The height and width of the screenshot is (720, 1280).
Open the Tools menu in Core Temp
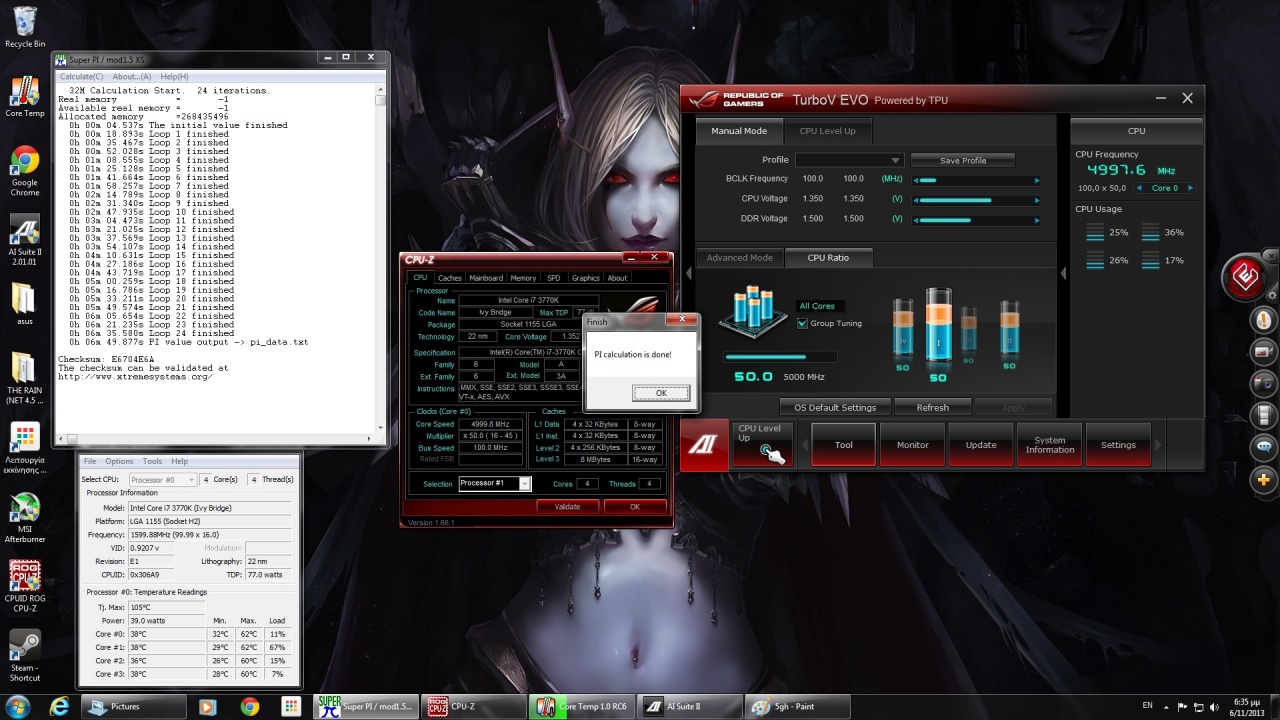(152, 461)
